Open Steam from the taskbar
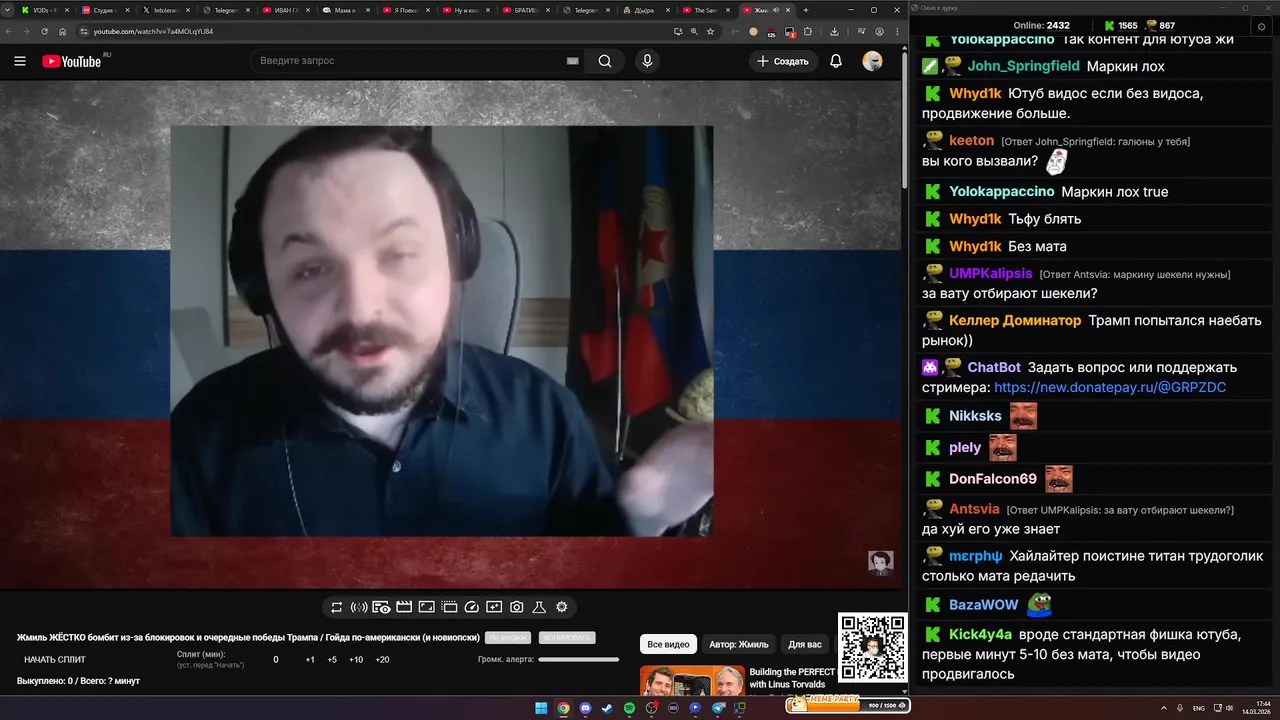Screen dimensions: 1280x720 pyautogui.click(x=607, y=708)
